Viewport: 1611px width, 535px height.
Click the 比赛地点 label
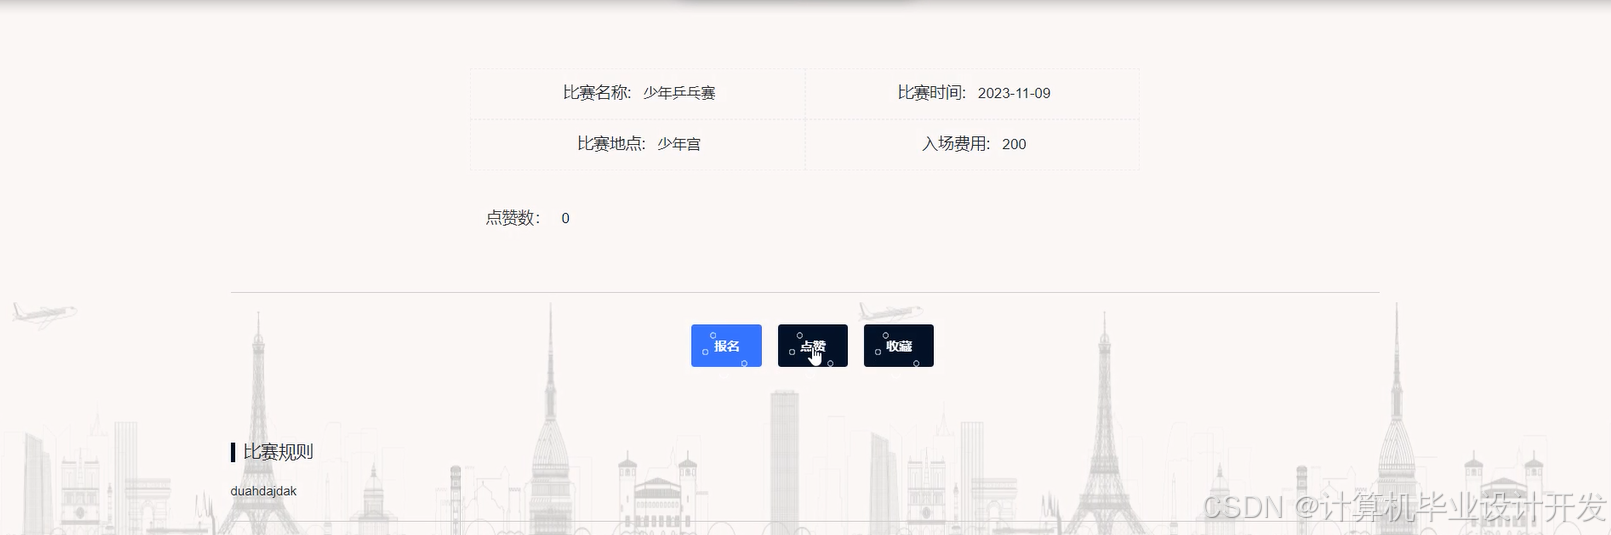click(611, 144)
